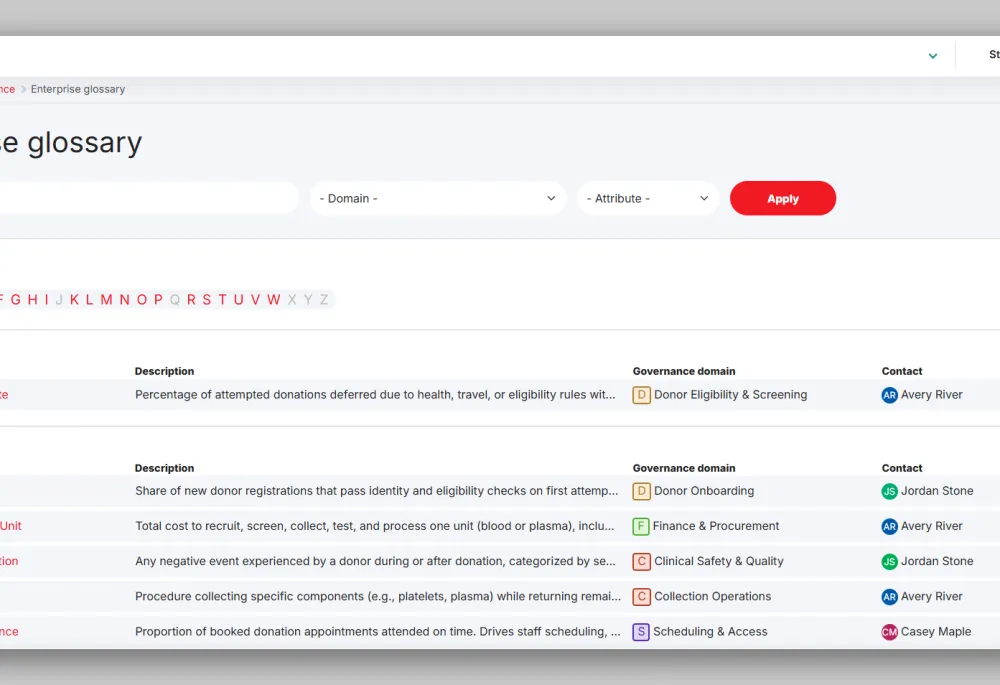
Task: Click the D icon beside Donor Eligibility & Screening
Action: pos(642,395)
